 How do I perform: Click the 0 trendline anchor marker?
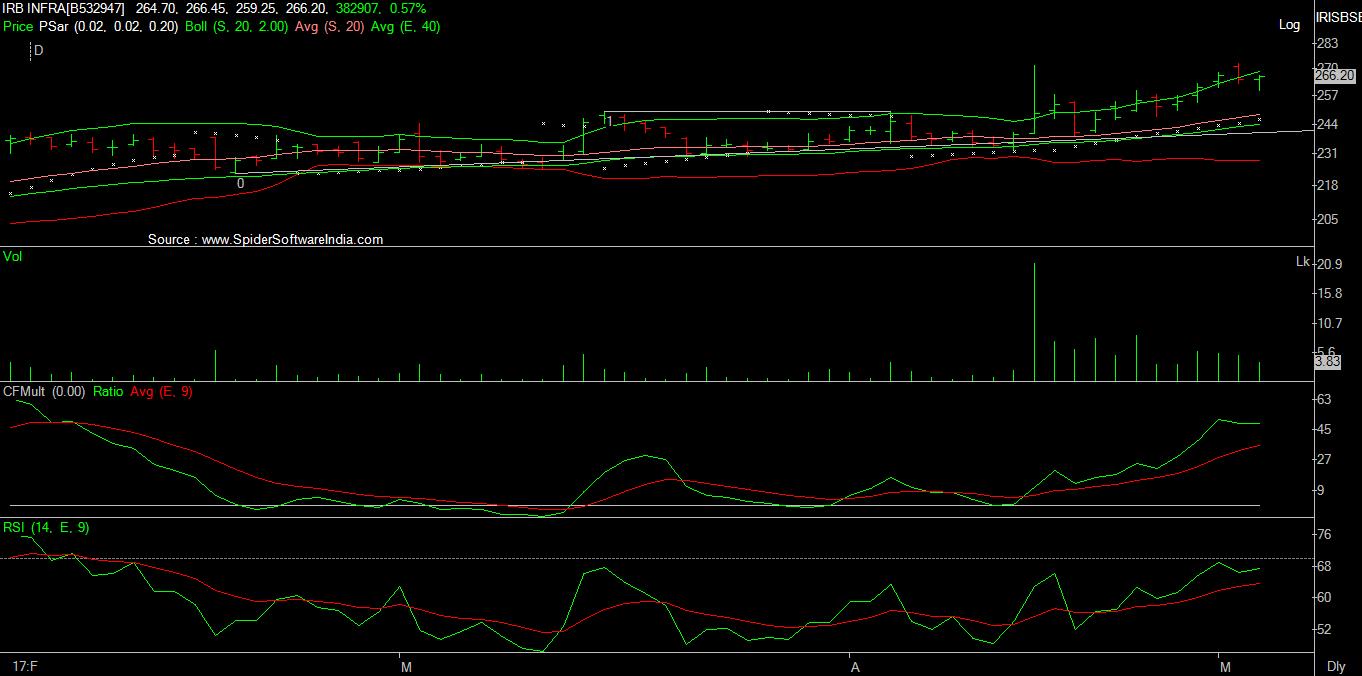click(240, 184)
